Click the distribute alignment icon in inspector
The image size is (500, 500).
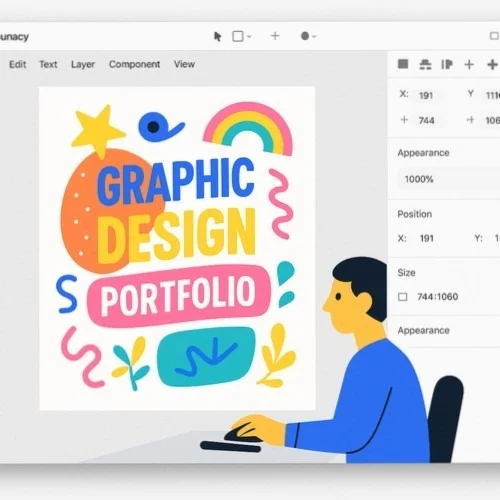425,64
